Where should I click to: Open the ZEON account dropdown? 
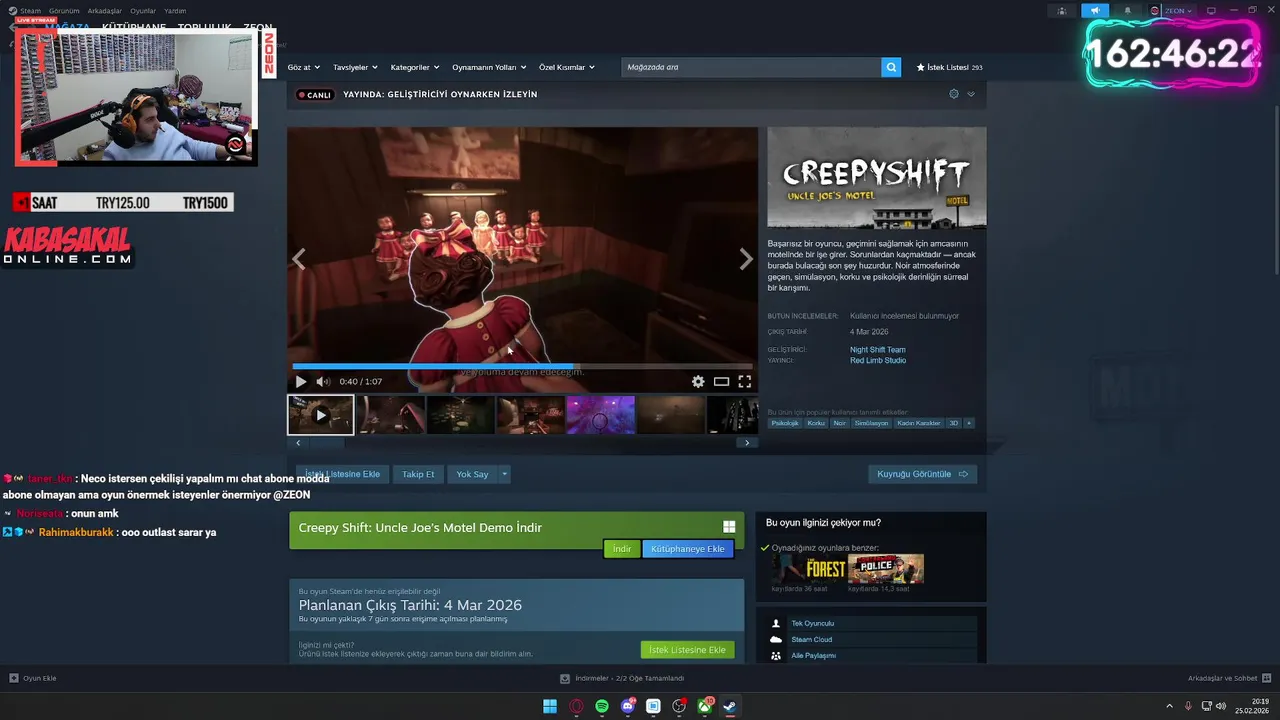1171,11
